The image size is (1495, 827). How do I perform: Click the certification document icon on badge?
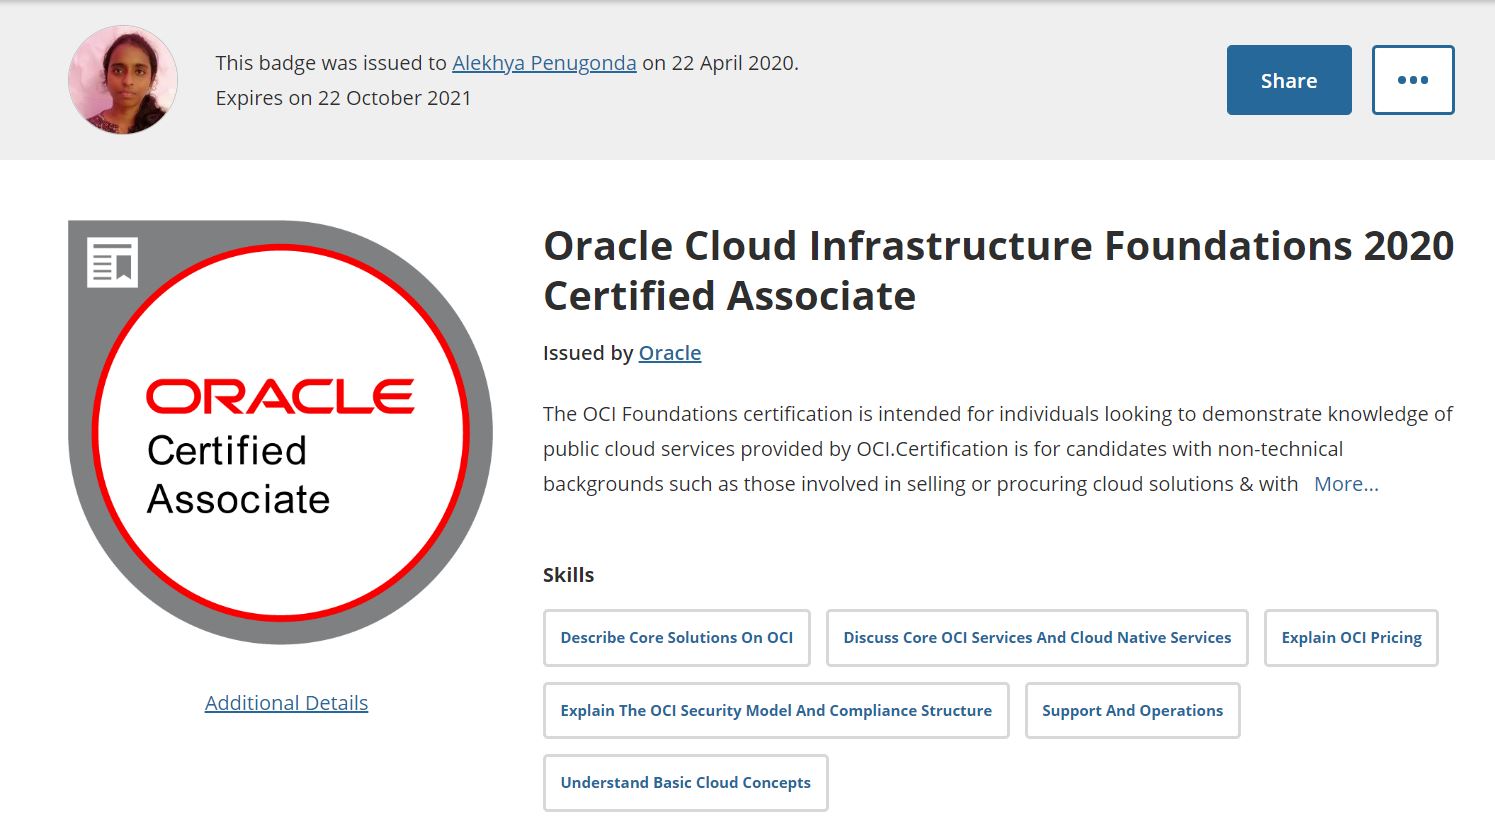tap(112, 263)
